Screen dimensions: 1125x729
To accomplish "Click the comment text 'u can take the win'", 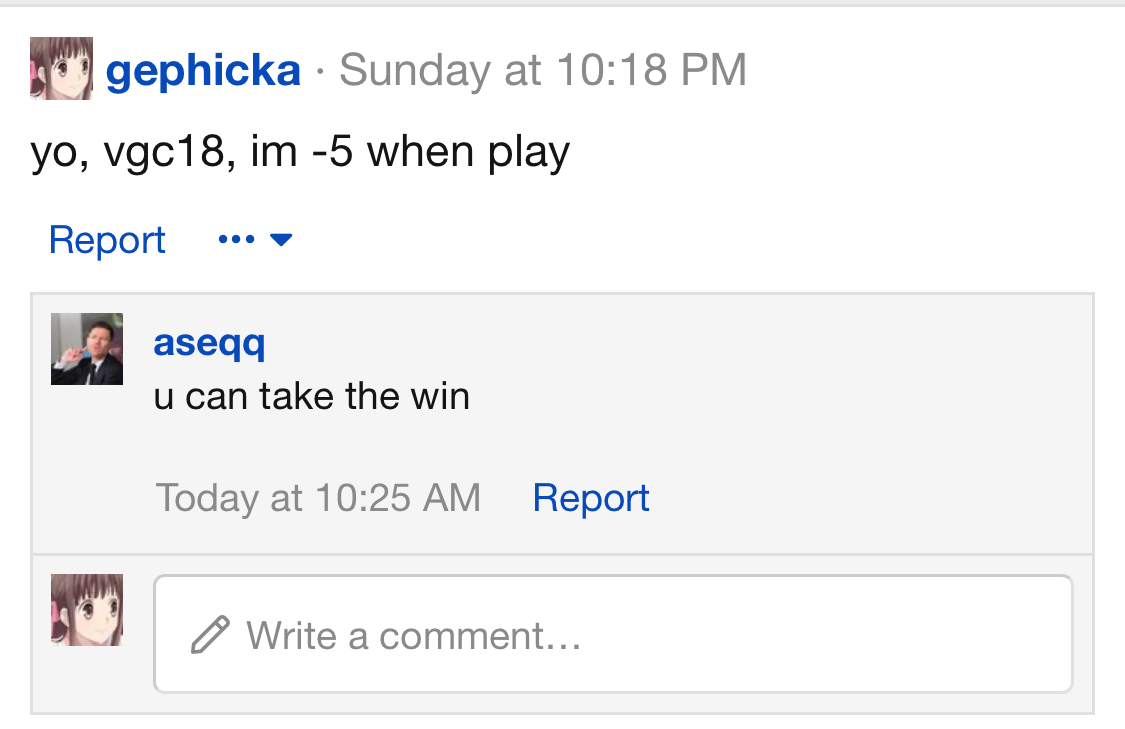I will (311, 397).
